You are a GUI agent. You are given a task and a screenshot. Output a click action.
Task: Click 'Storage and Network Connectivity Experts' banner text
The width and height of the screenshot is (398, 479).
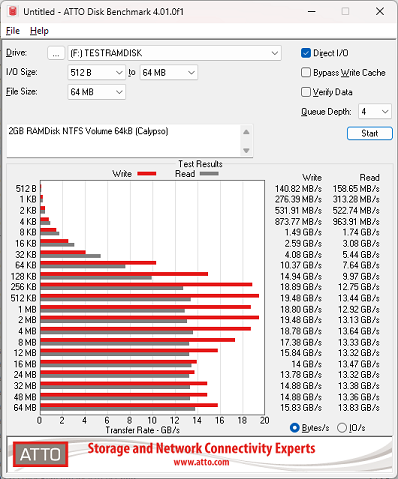pyautogui.click(x=201, y=448)
